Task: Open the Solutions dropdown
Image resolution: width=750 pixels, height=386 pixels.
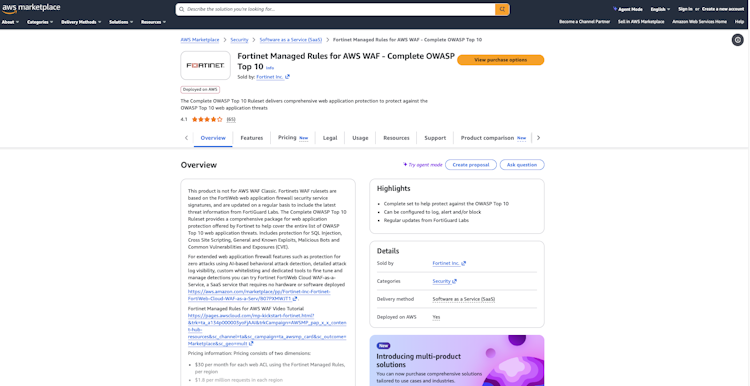Action: pyautogui.click(x=121, y=22)
